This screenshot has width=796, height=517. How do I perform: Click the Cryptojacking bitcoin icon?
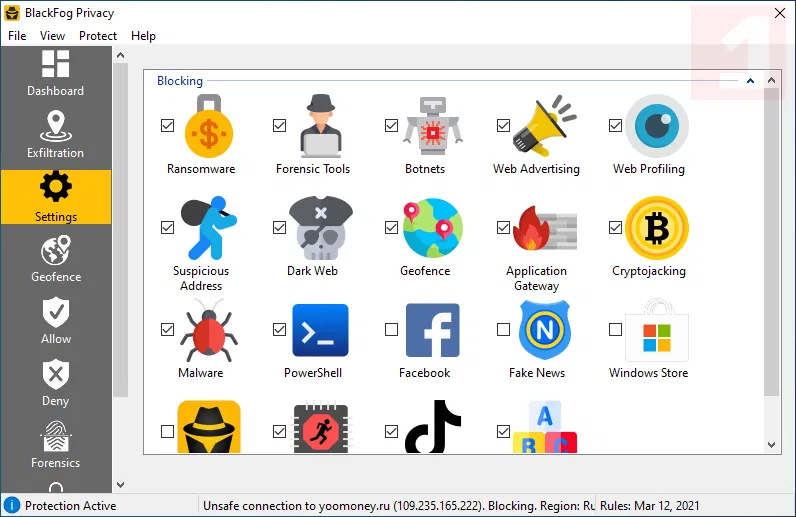tap(657, 228)
